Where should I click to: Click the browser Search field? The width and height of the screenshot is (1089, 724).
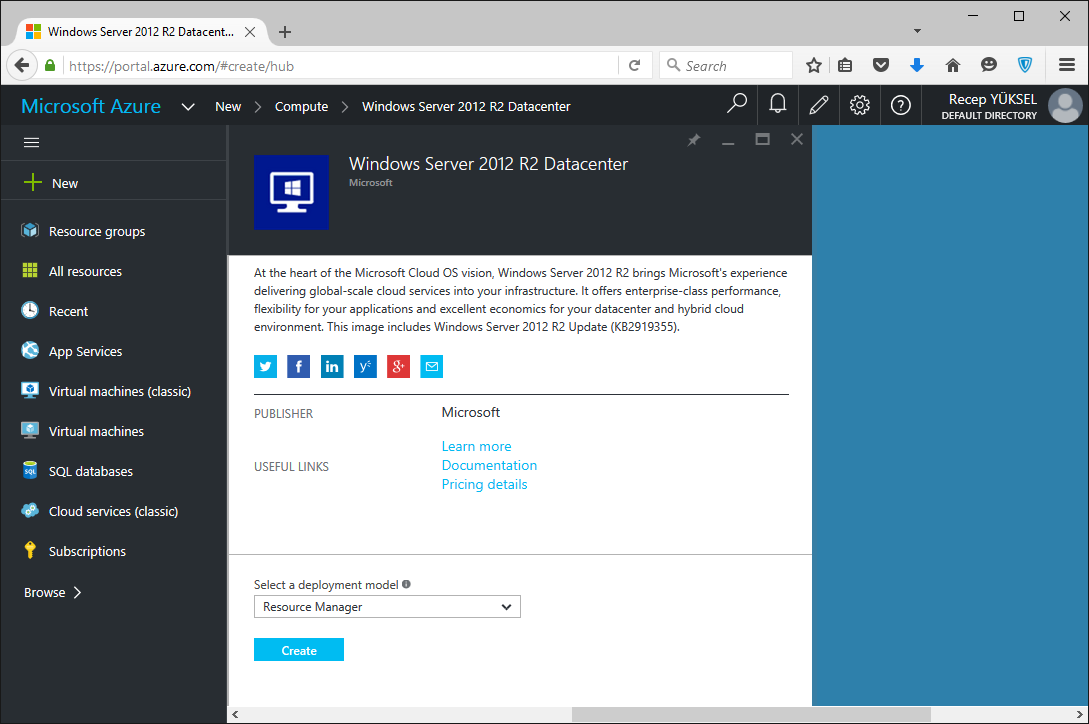click(x=726, y=66)
